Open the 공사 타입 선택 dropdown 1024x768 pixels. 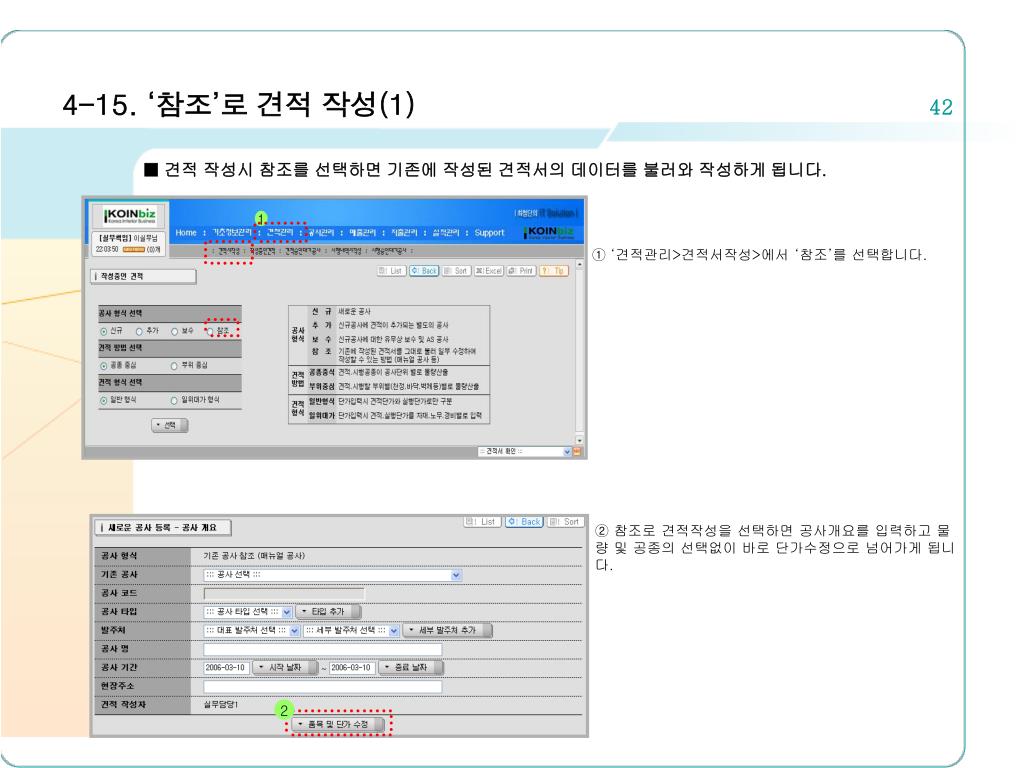click(x=248, y=612)
